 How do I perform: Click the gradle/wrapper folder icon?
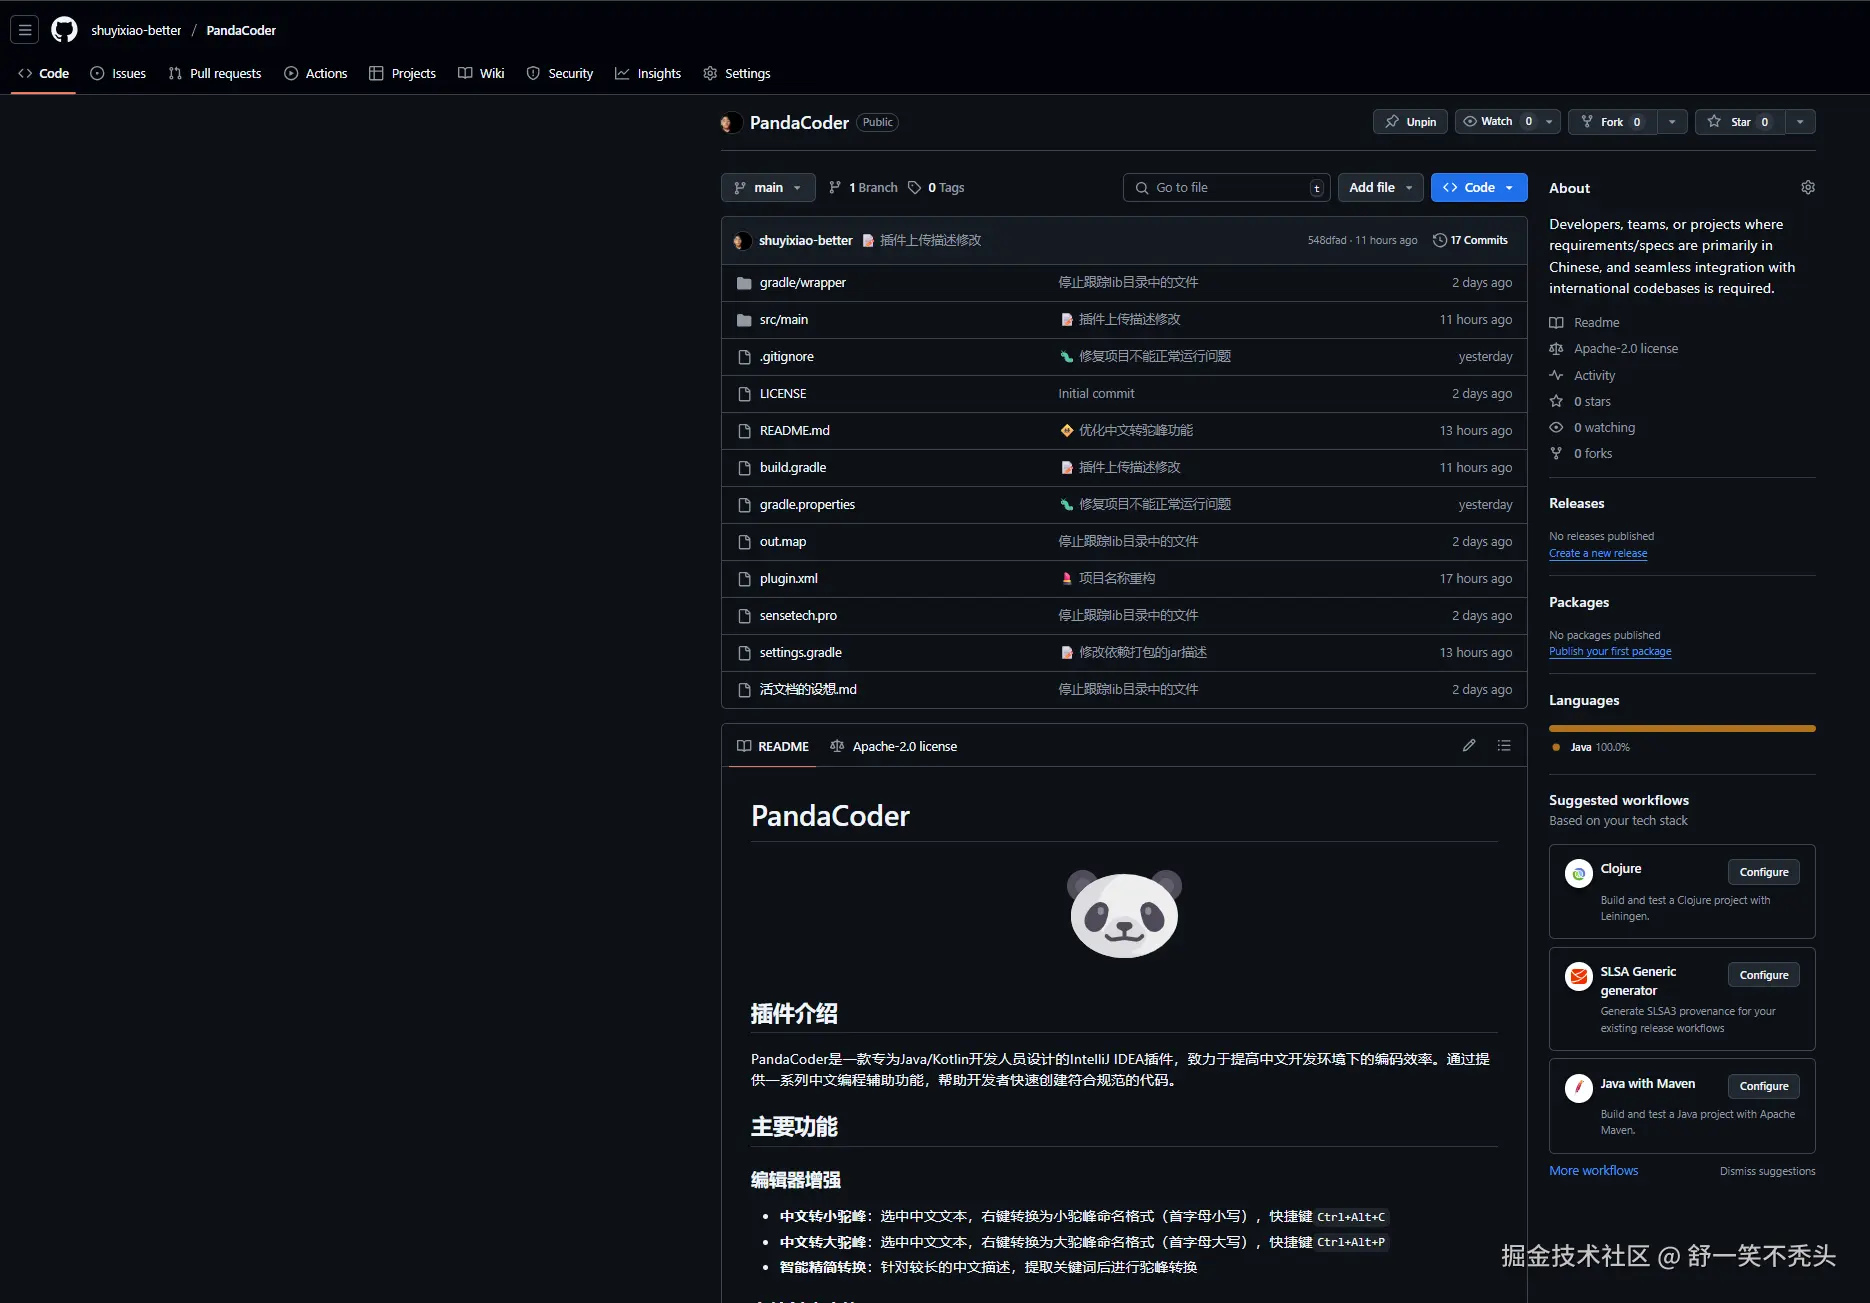(x=744, y=283)
